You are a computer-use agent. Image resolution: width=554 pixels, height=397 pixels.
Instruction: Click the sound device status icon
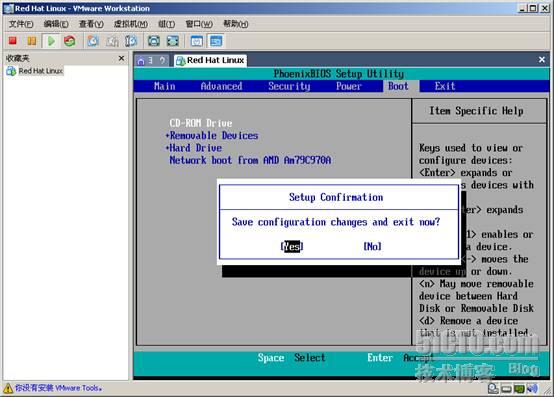point(532,389)
